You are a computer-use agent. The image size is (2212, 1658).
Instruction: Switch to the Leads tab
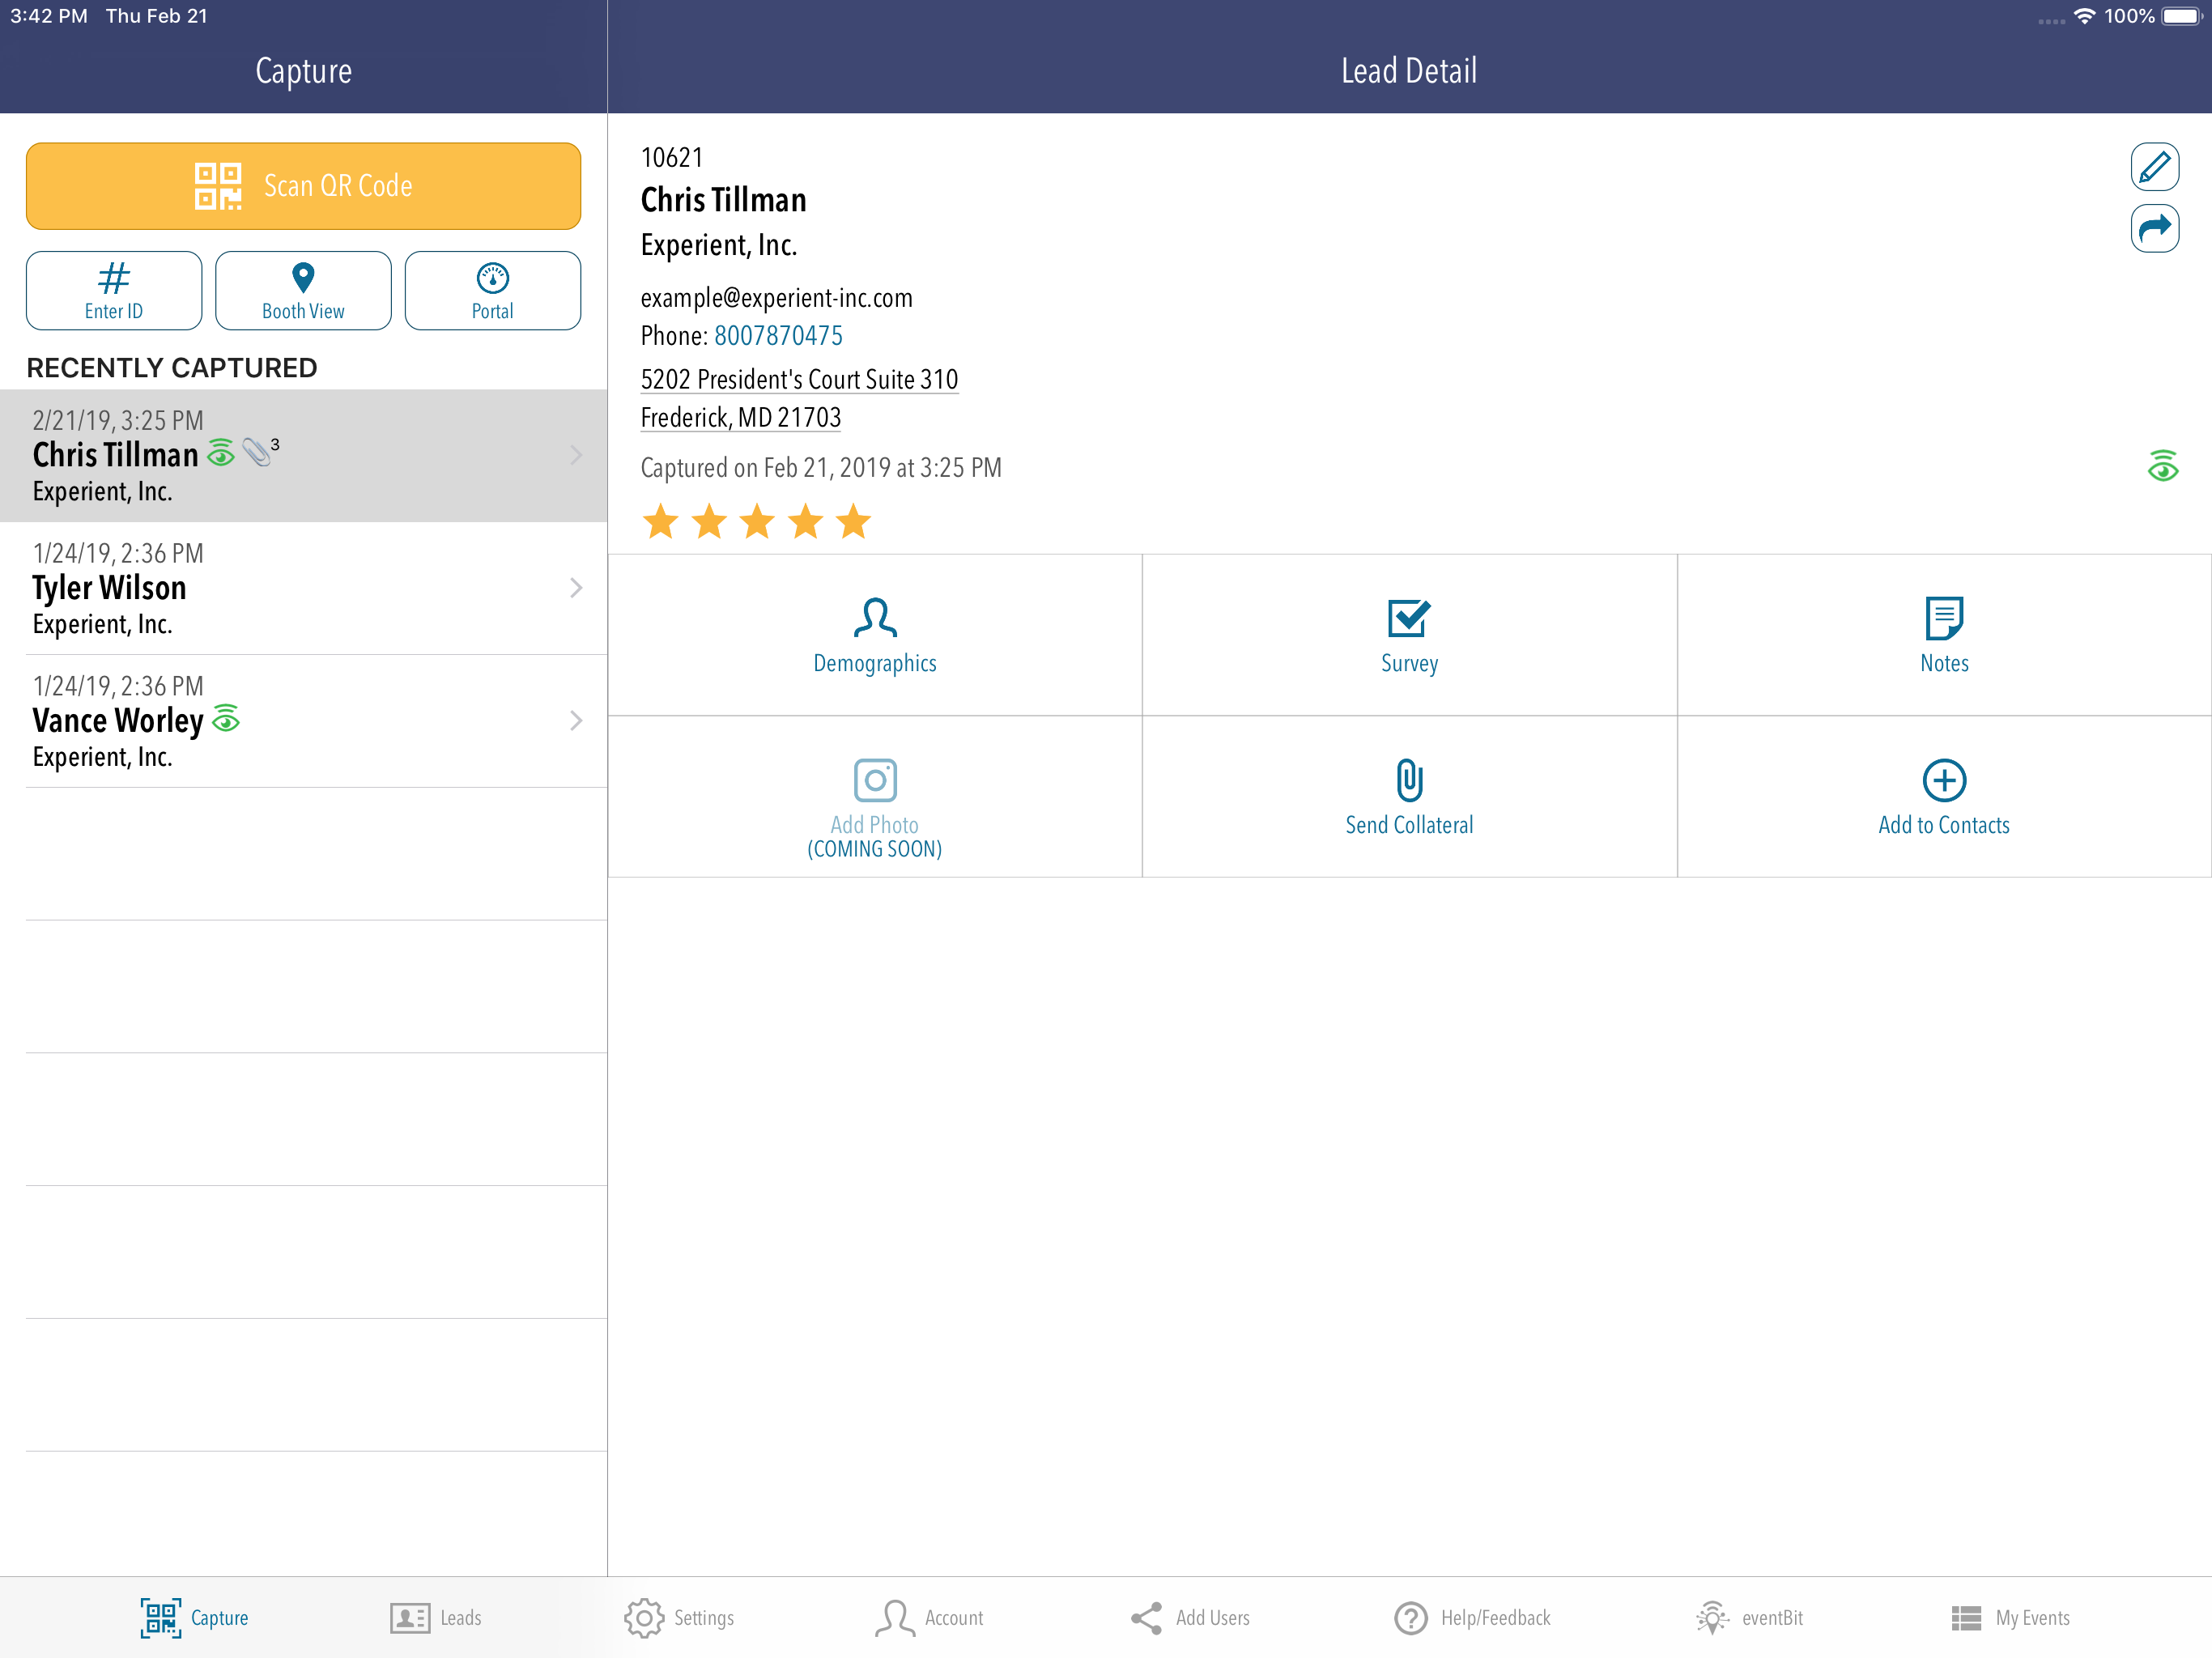coord(436,1617)
